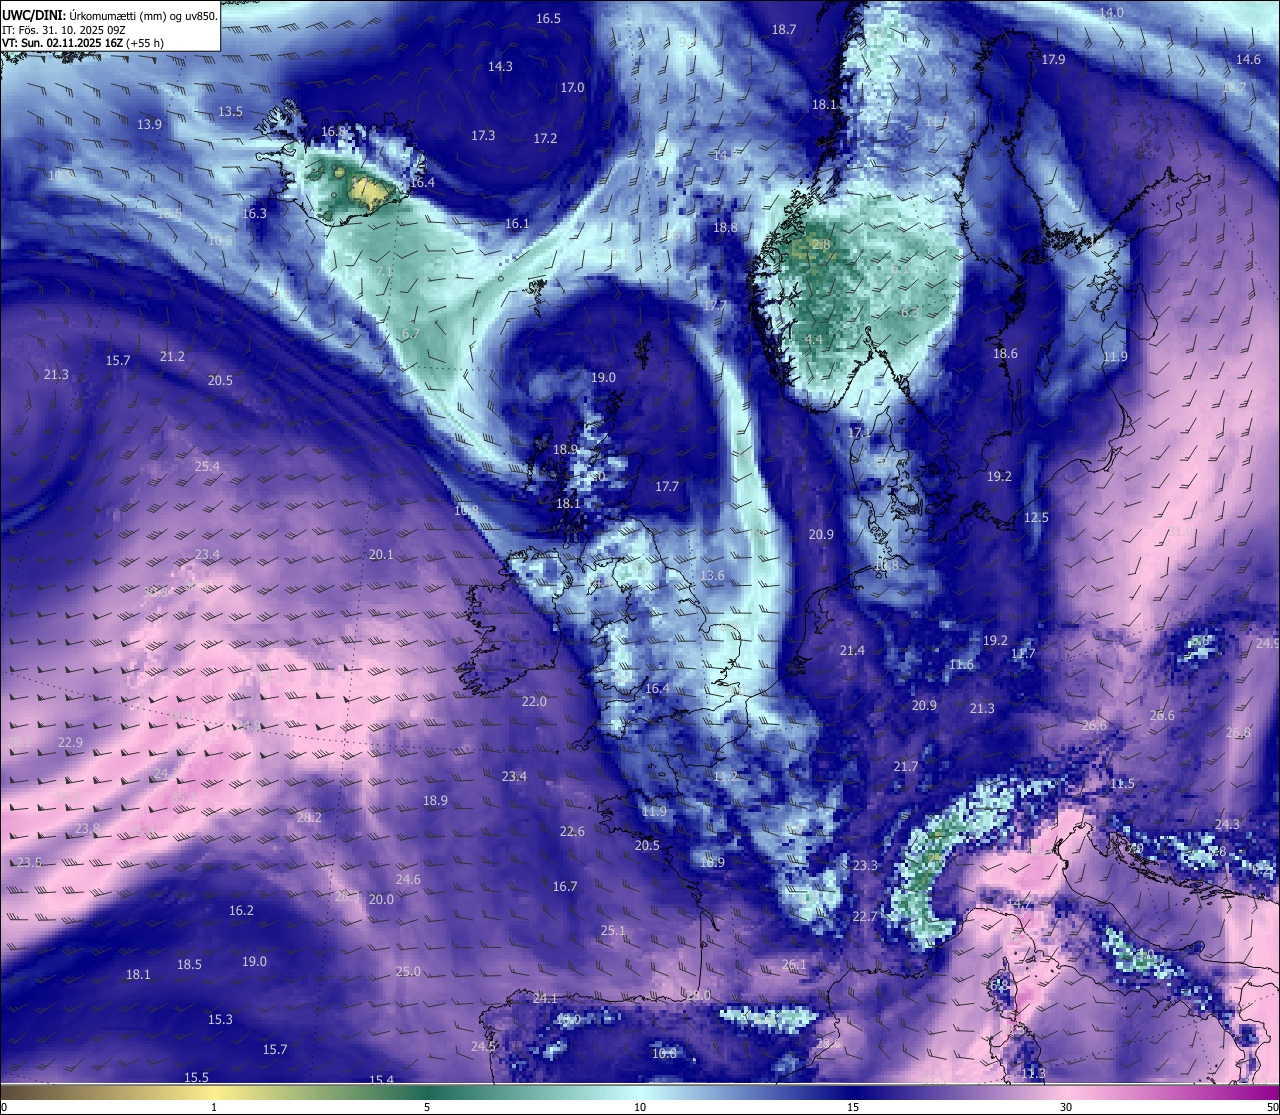Click the colorbar tick label "1"
The width and height of the screenshot is (1280, 1115).
tap(214, 1107)
